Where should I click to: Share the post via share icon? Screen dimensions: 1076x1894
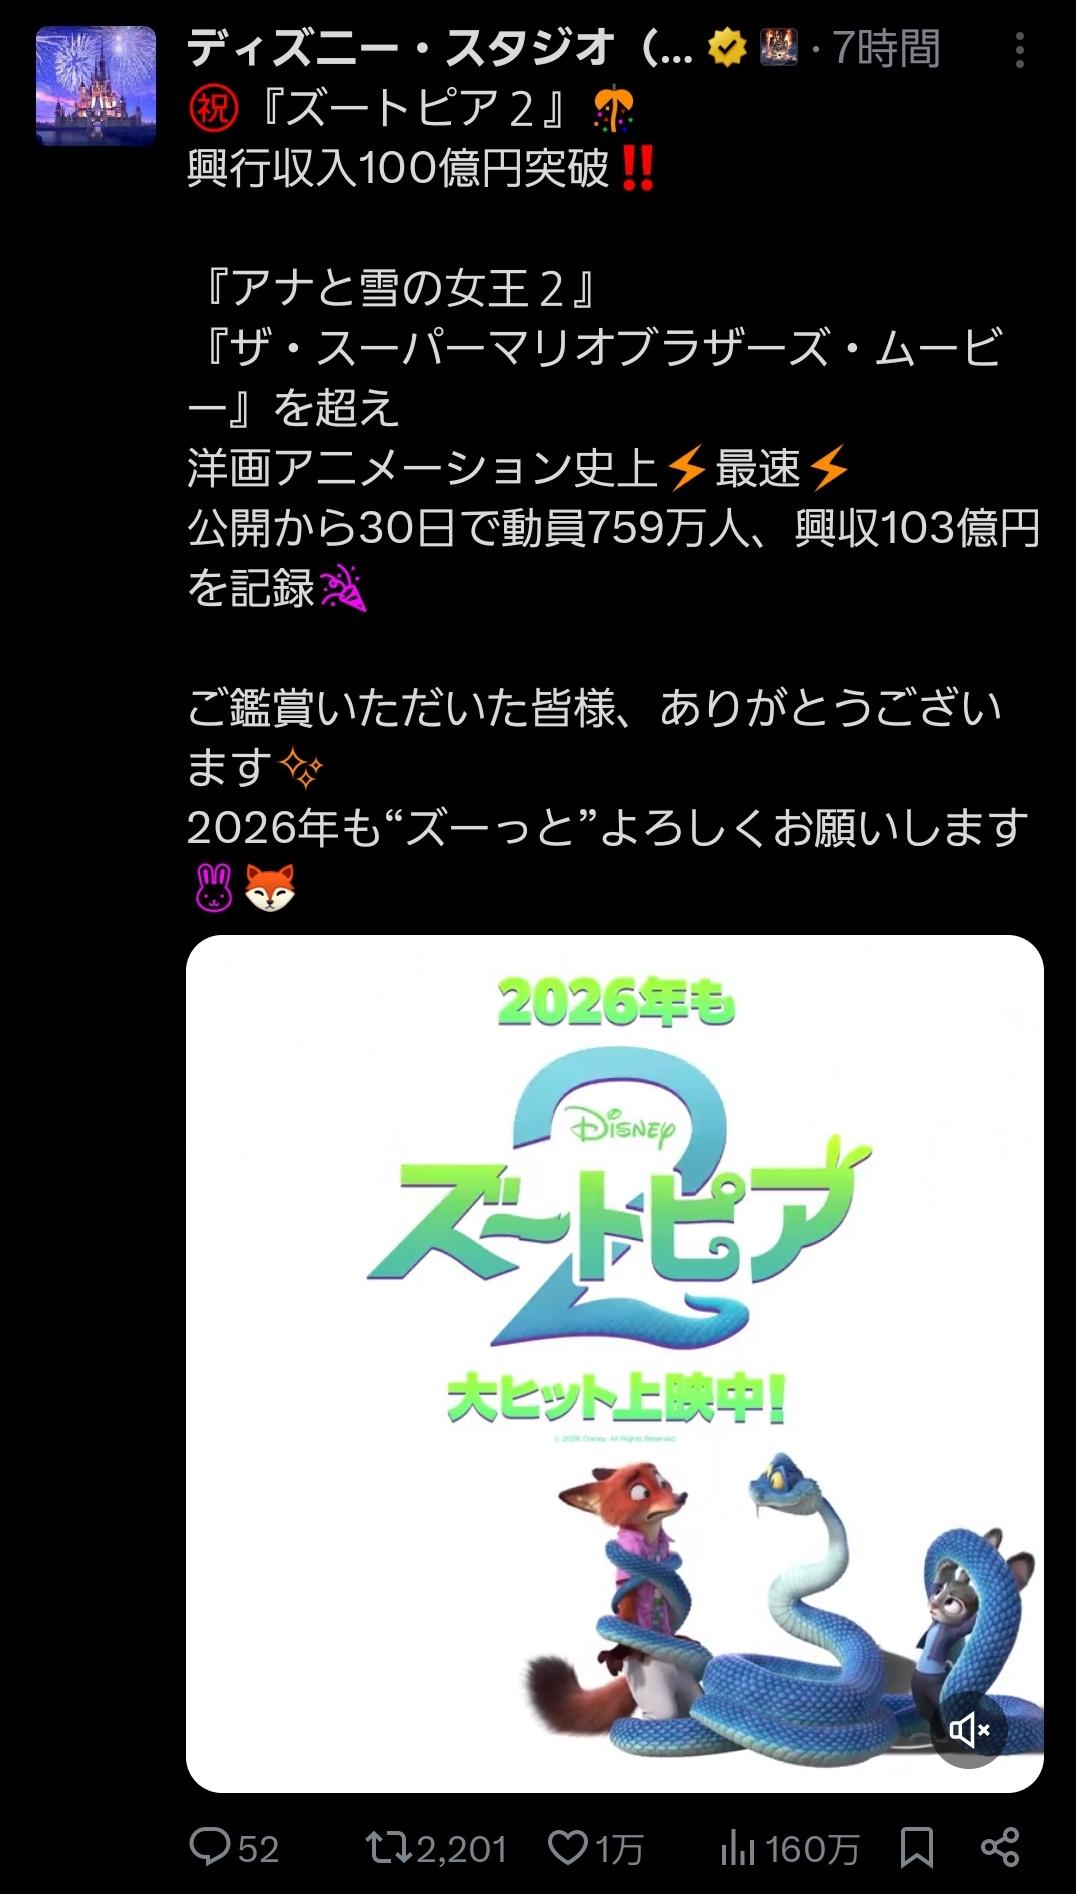click(1000, 1847)
